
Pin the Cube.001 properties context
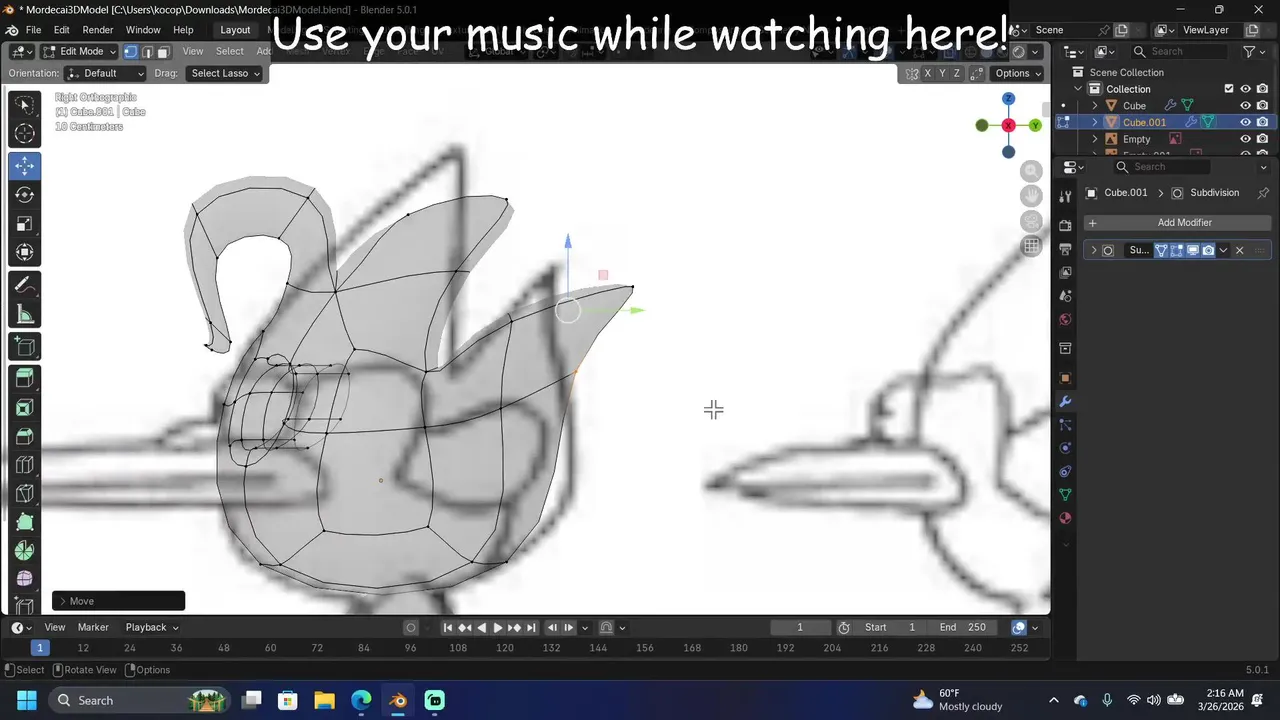coord(1263,193)
